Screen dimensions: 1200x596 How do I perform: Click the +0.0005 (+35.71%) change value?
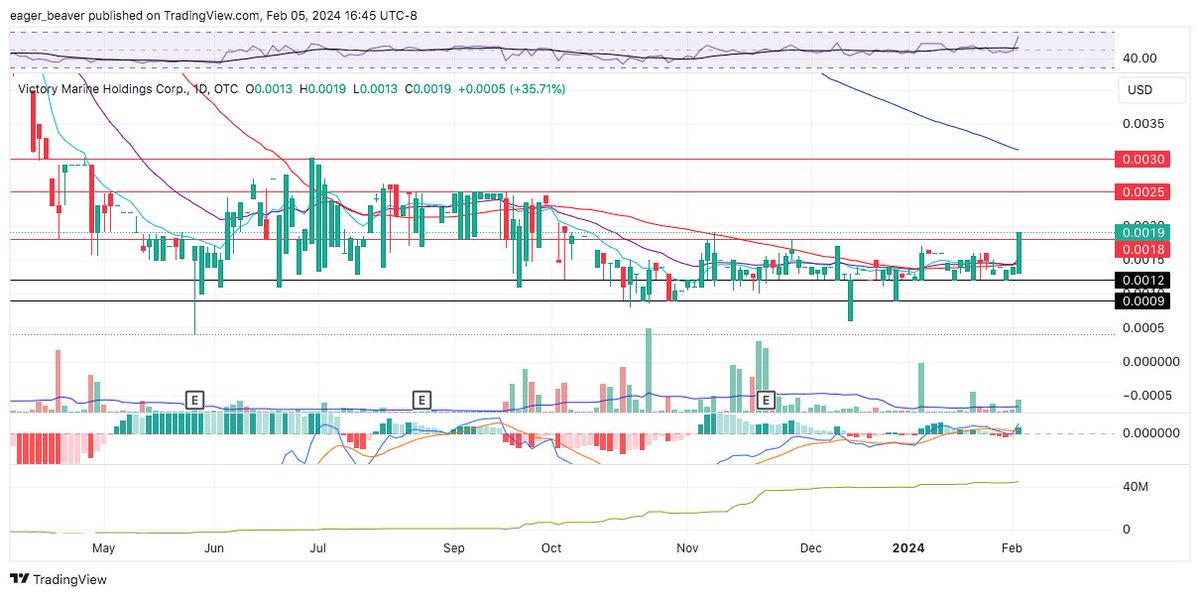click(x=512, y=89)
